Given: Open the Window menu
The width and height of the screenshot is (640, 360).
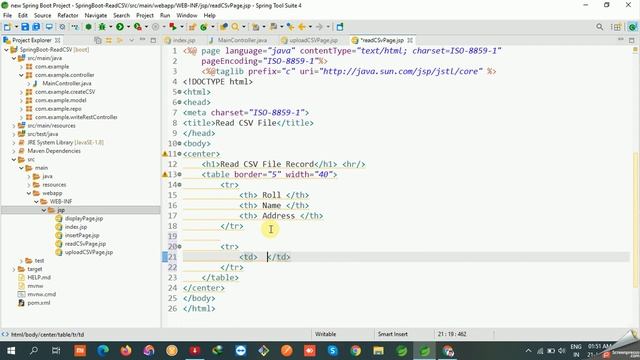Looking at the screenshot, I should point(187,15).
